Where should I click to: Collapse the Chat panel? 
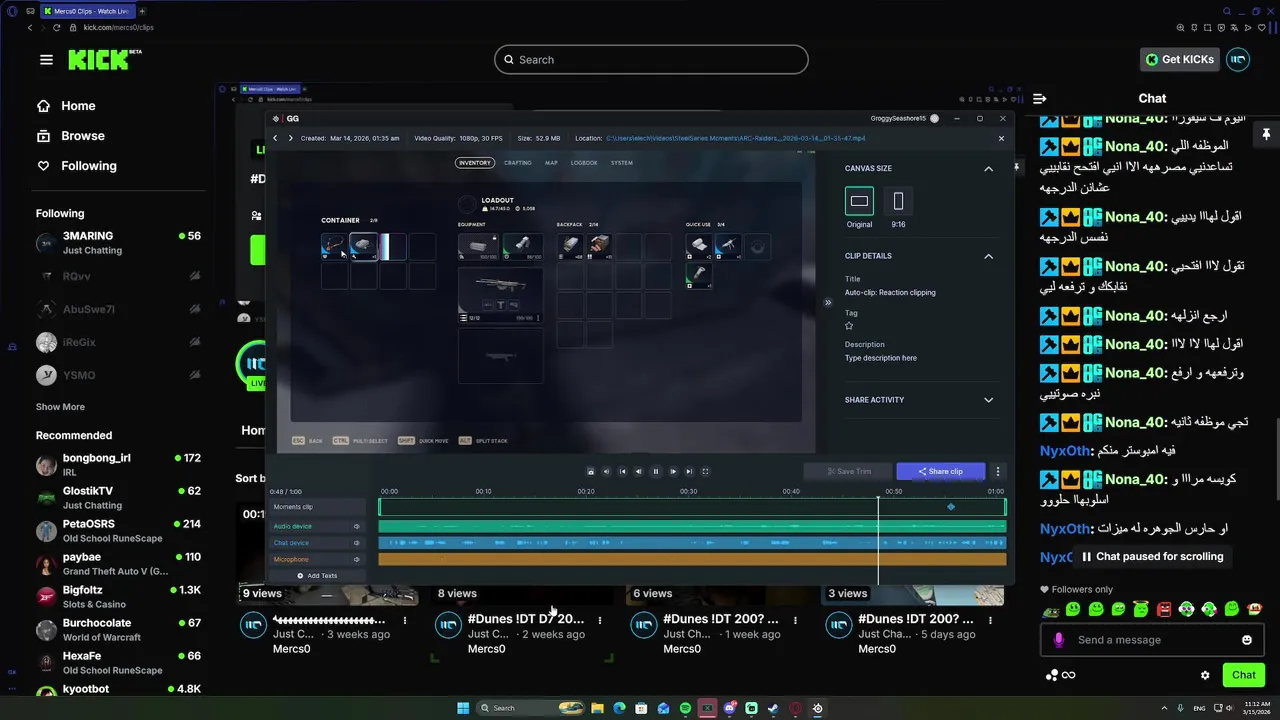click(x=1039, y=98)
